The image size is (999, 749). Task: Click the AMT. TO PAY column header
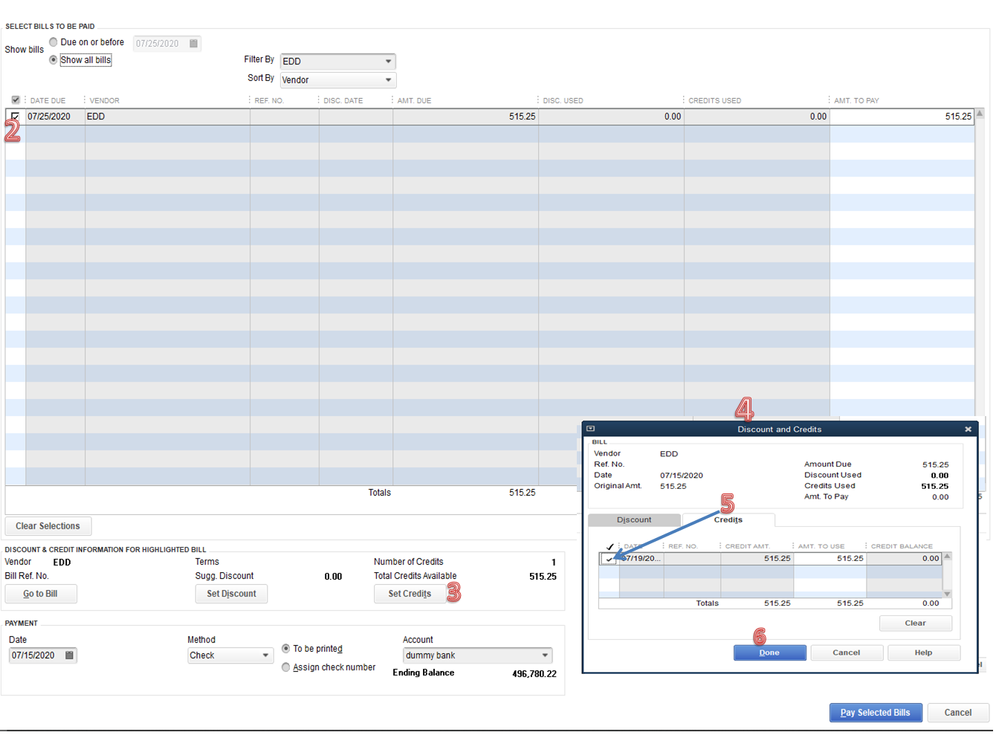[856, 100]
